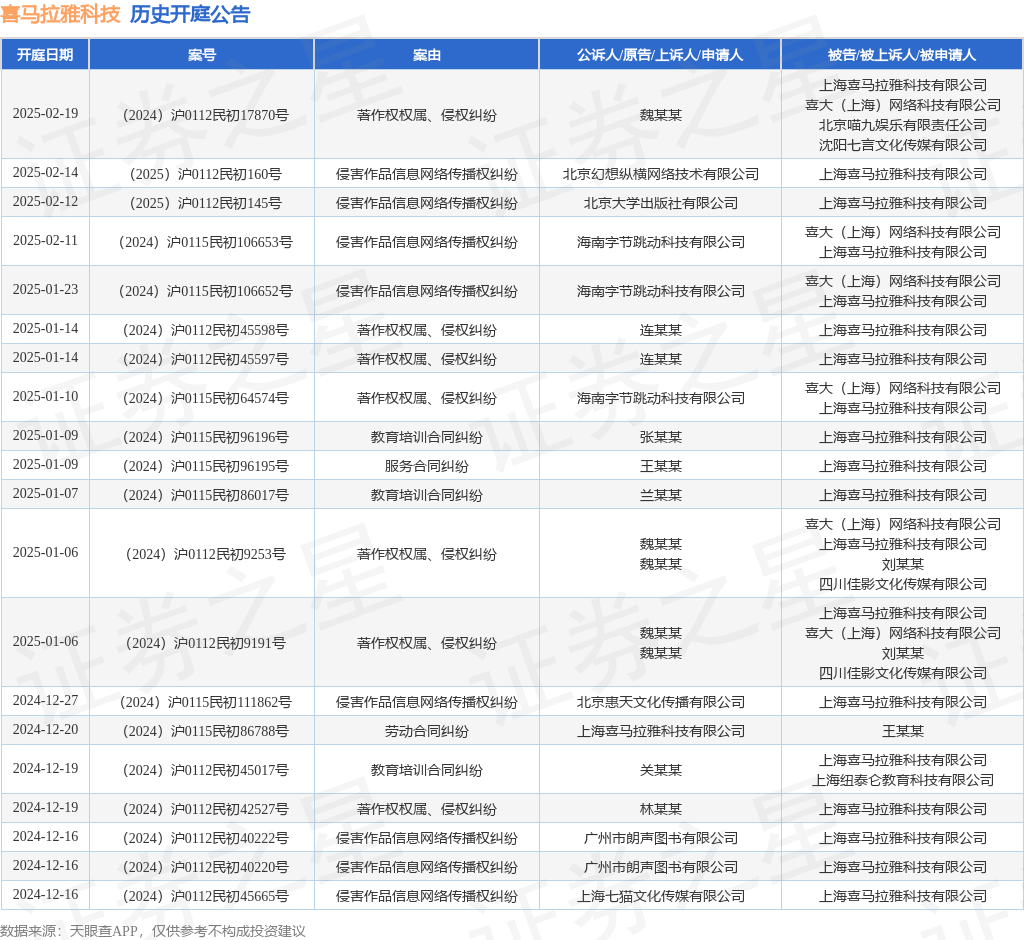Viewport: 1024px width, 940px height.
Task: Click the date 2025-01-10
Action: (45, 397)
